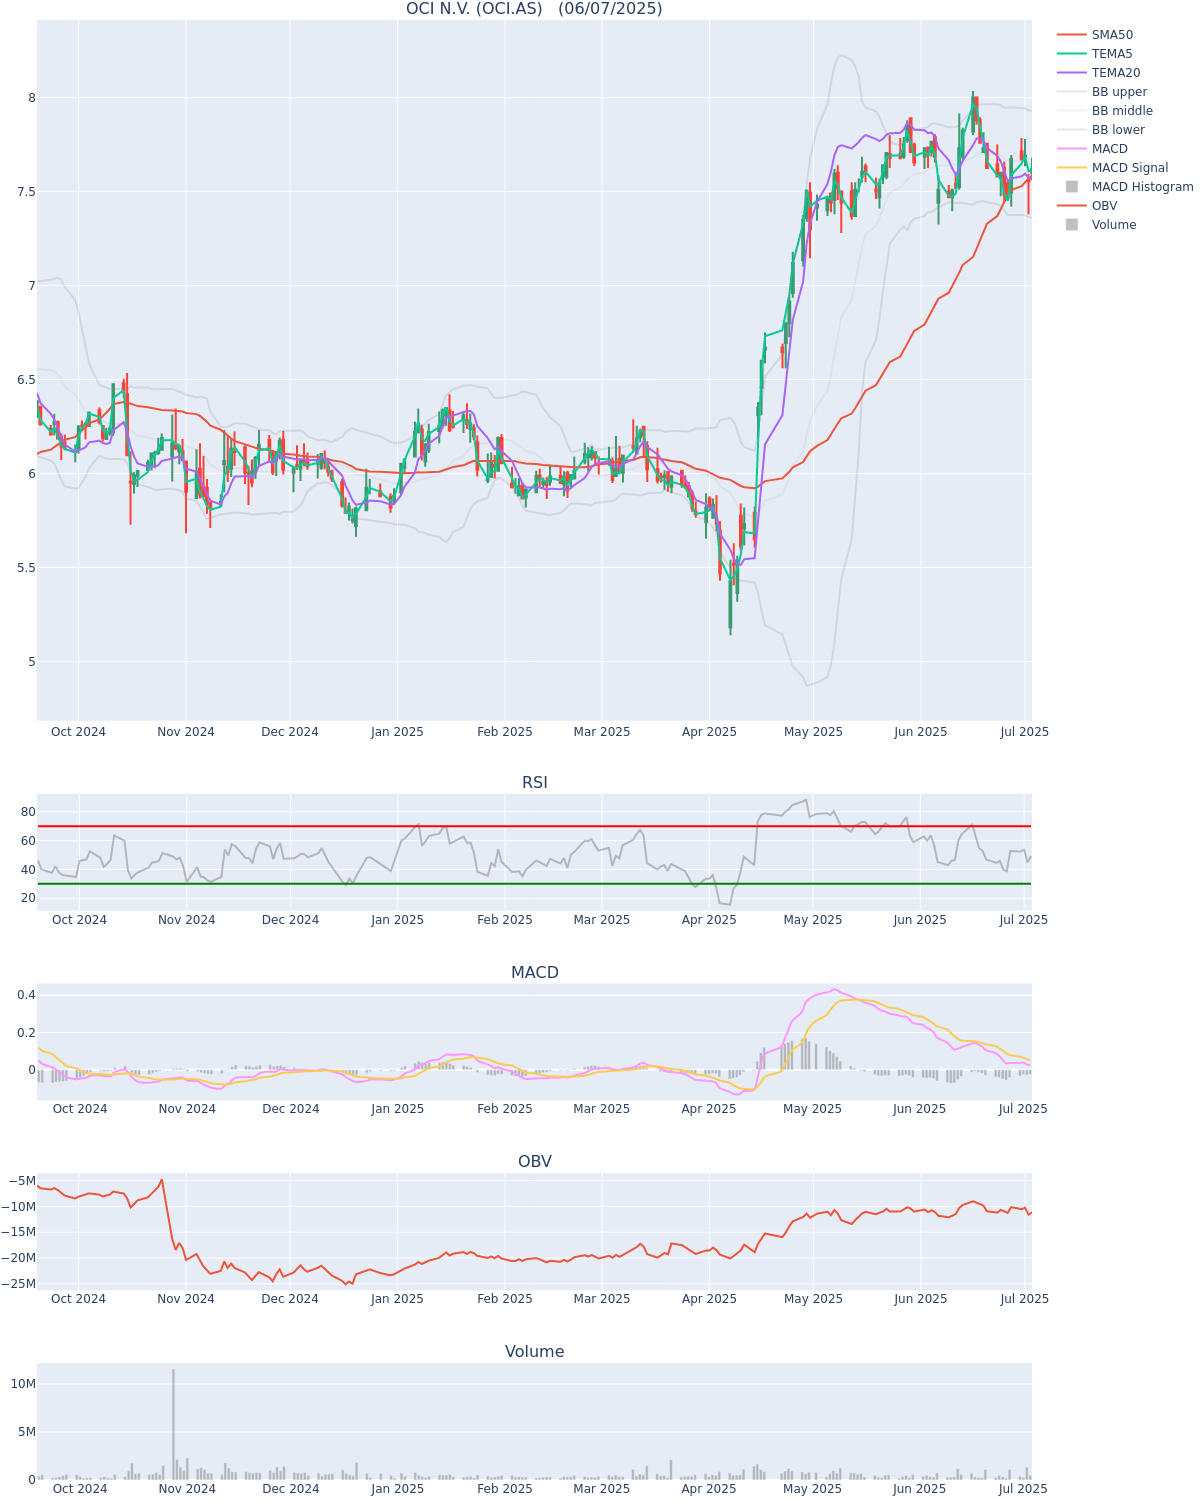Click the 5M label on Volume axis

[x=27, y=1432]
